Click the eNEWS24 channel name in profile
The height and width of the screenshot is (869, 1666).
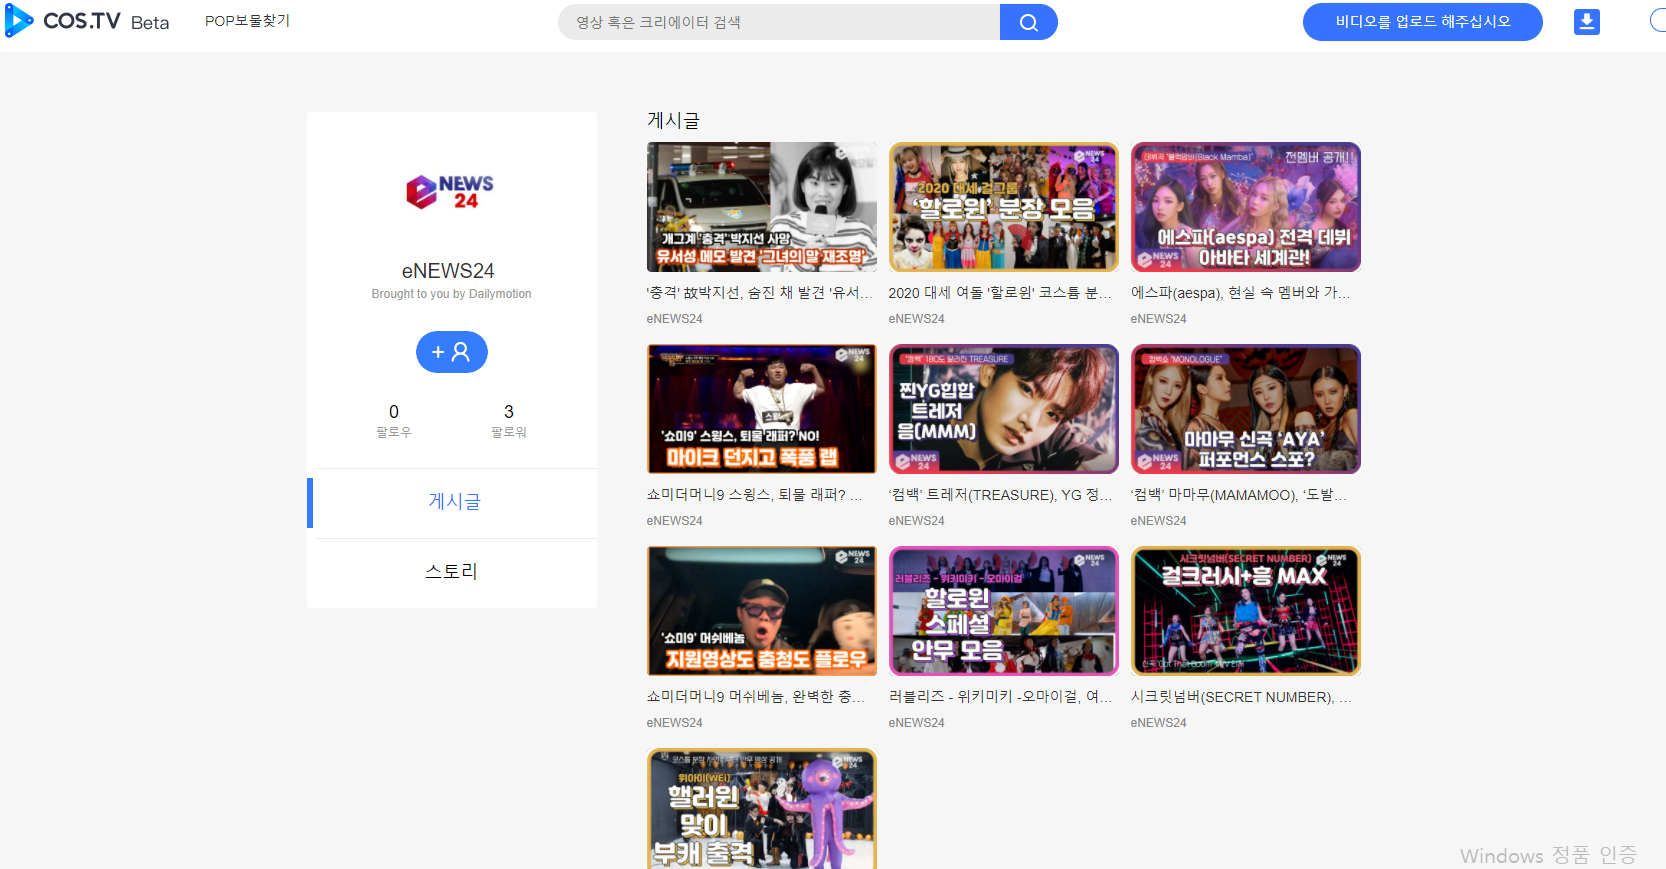448,271
